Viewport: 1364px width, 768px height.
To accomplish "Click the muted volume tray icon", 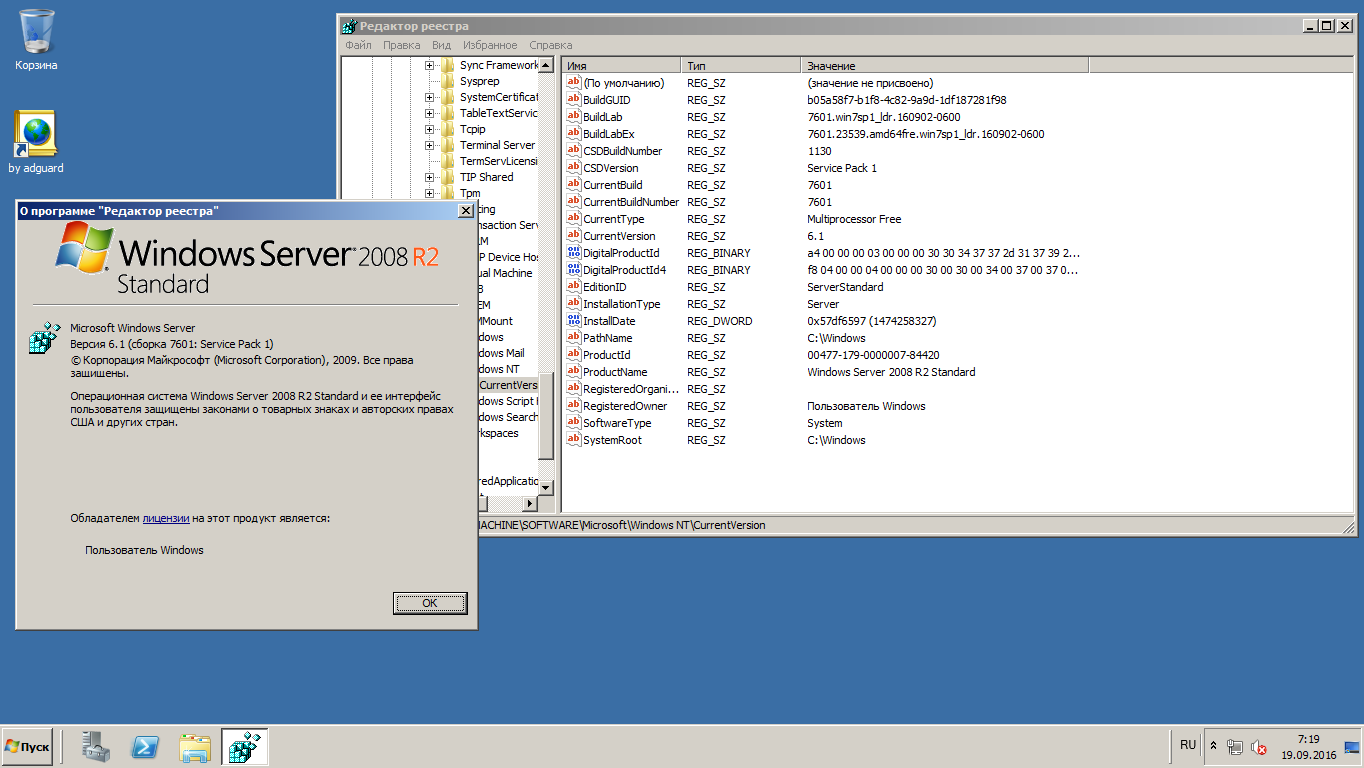I will click(1259, 746).
